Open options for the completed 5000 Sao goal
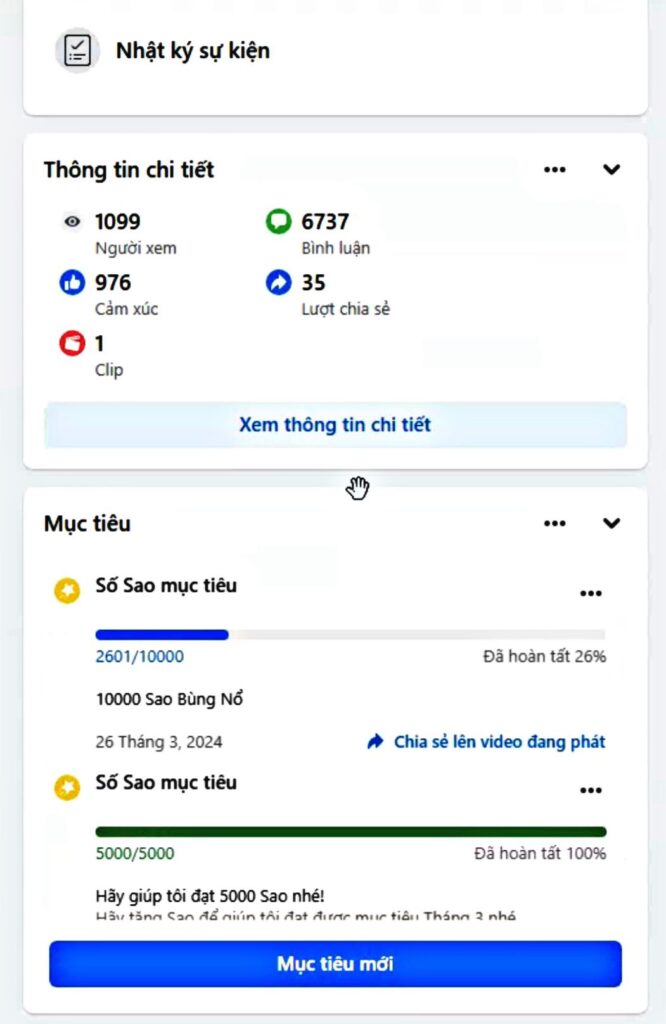666x1024 pixels. point(591,790)
